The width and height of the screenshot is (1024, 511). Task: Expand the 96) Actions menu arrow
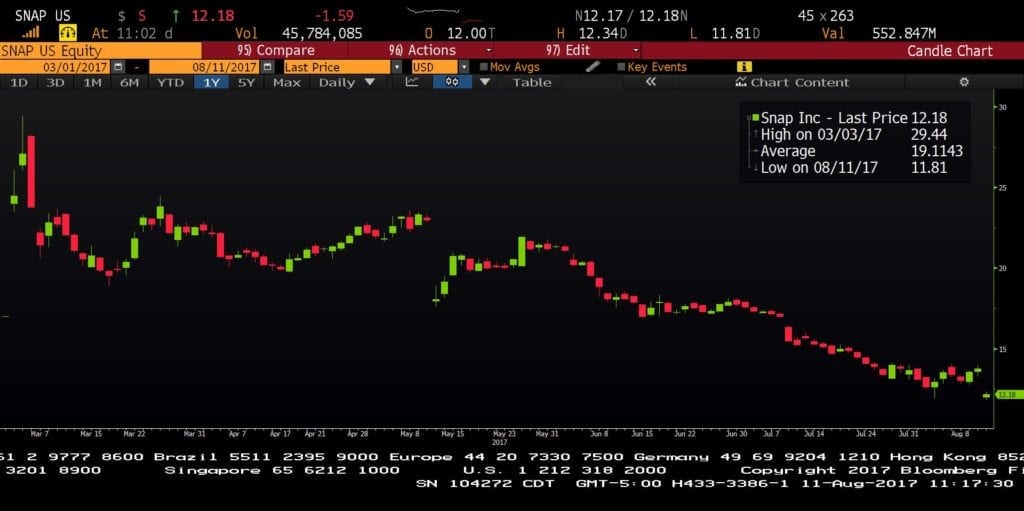click(x=489, y=50)
